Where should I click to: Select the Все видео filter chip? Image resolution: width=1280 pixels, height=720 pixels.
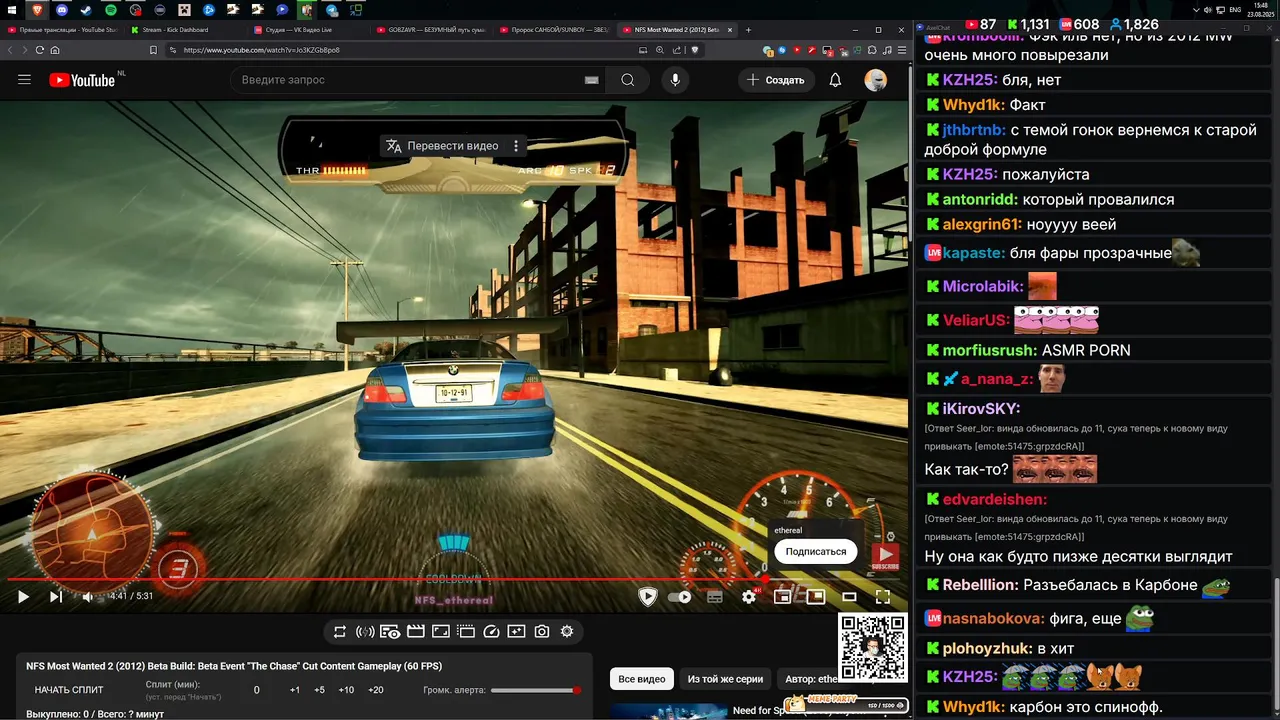pos(642,679)
